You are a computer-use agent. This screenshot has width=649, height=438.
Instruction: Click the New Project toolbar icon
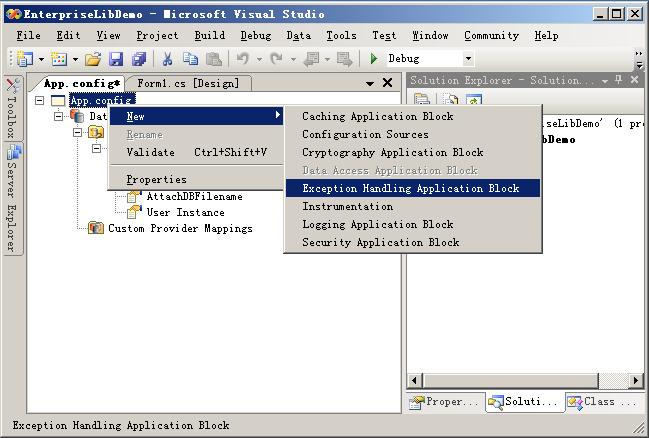(x=24, y=59)
